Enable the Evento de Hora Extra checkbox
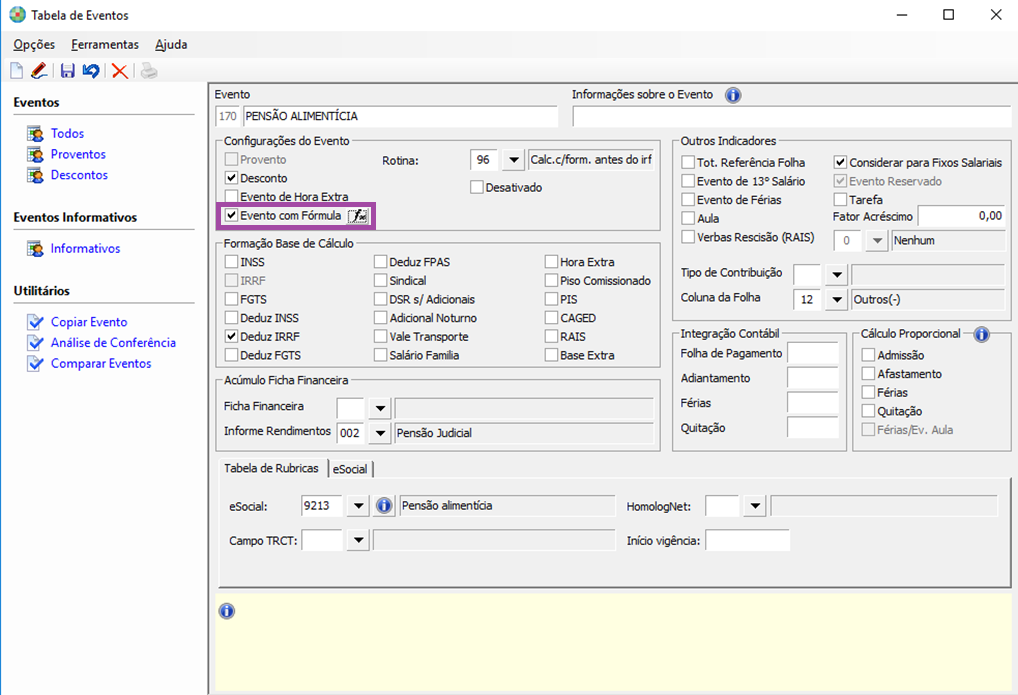This screenshot has height=695, width=1018. pos(231,196)
